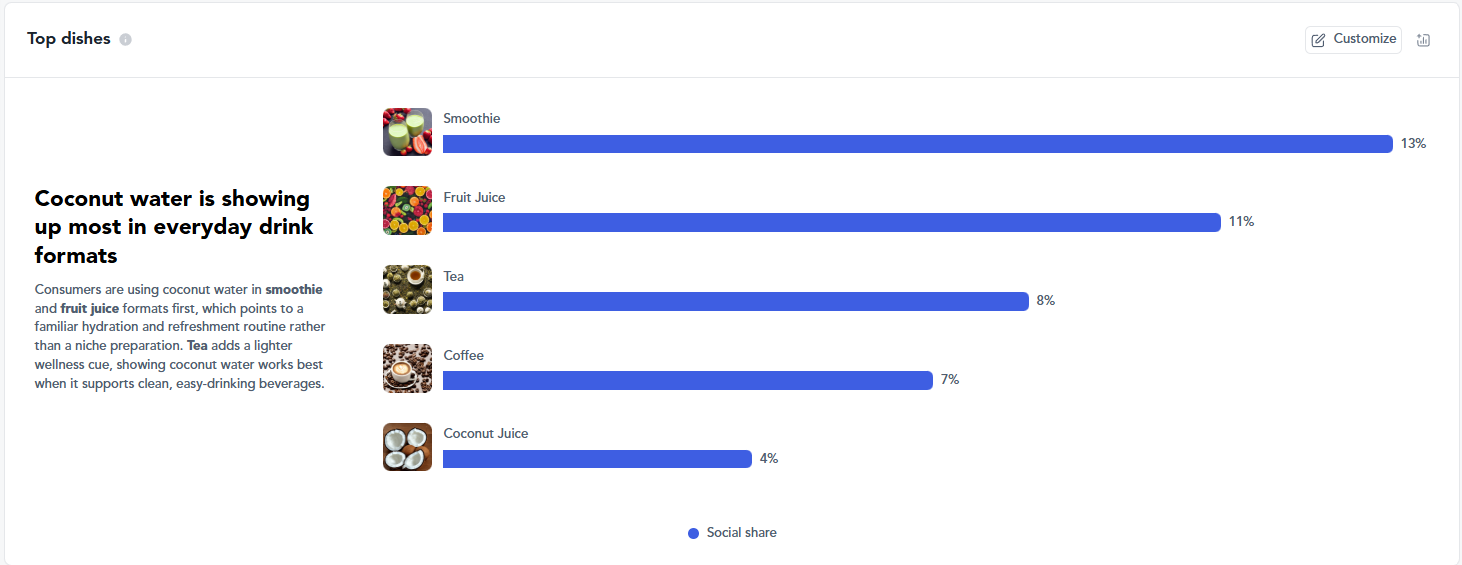Viewport: 1462px width, 565px height.
Task: Click the Coconut Juice thumbnail image
Action: [407, 447]
